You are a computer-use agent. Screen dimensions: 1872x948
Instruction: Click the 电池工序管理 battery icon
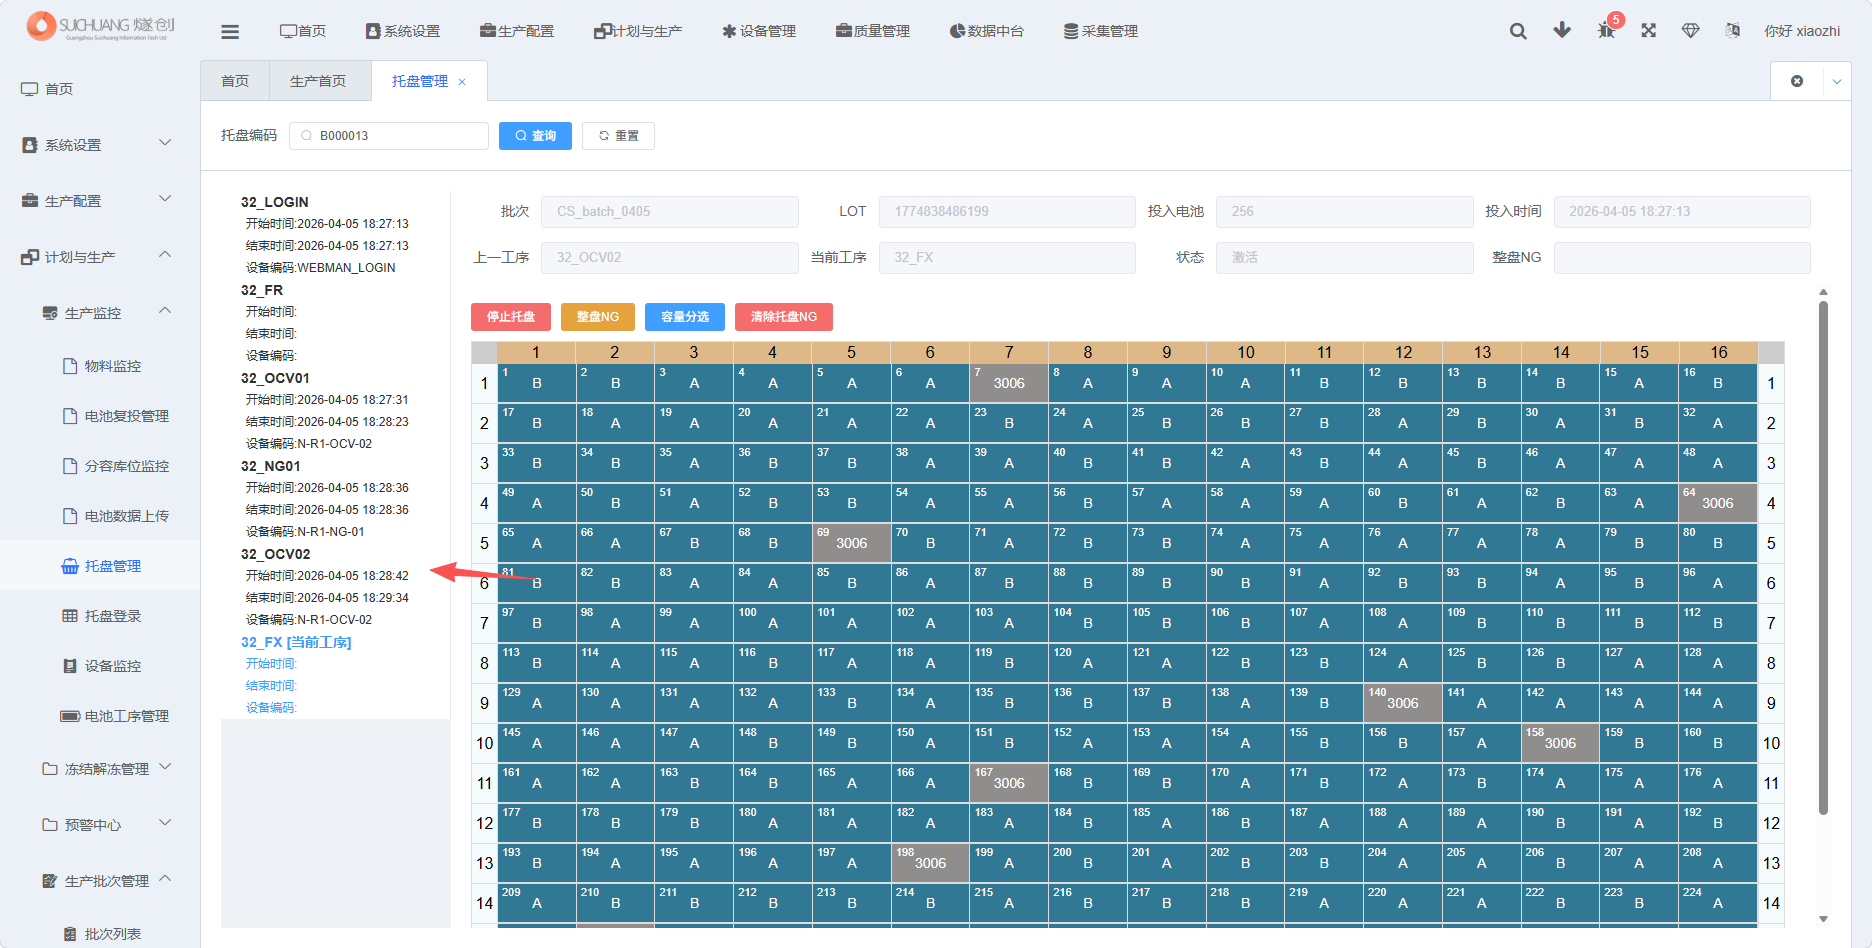70,716
